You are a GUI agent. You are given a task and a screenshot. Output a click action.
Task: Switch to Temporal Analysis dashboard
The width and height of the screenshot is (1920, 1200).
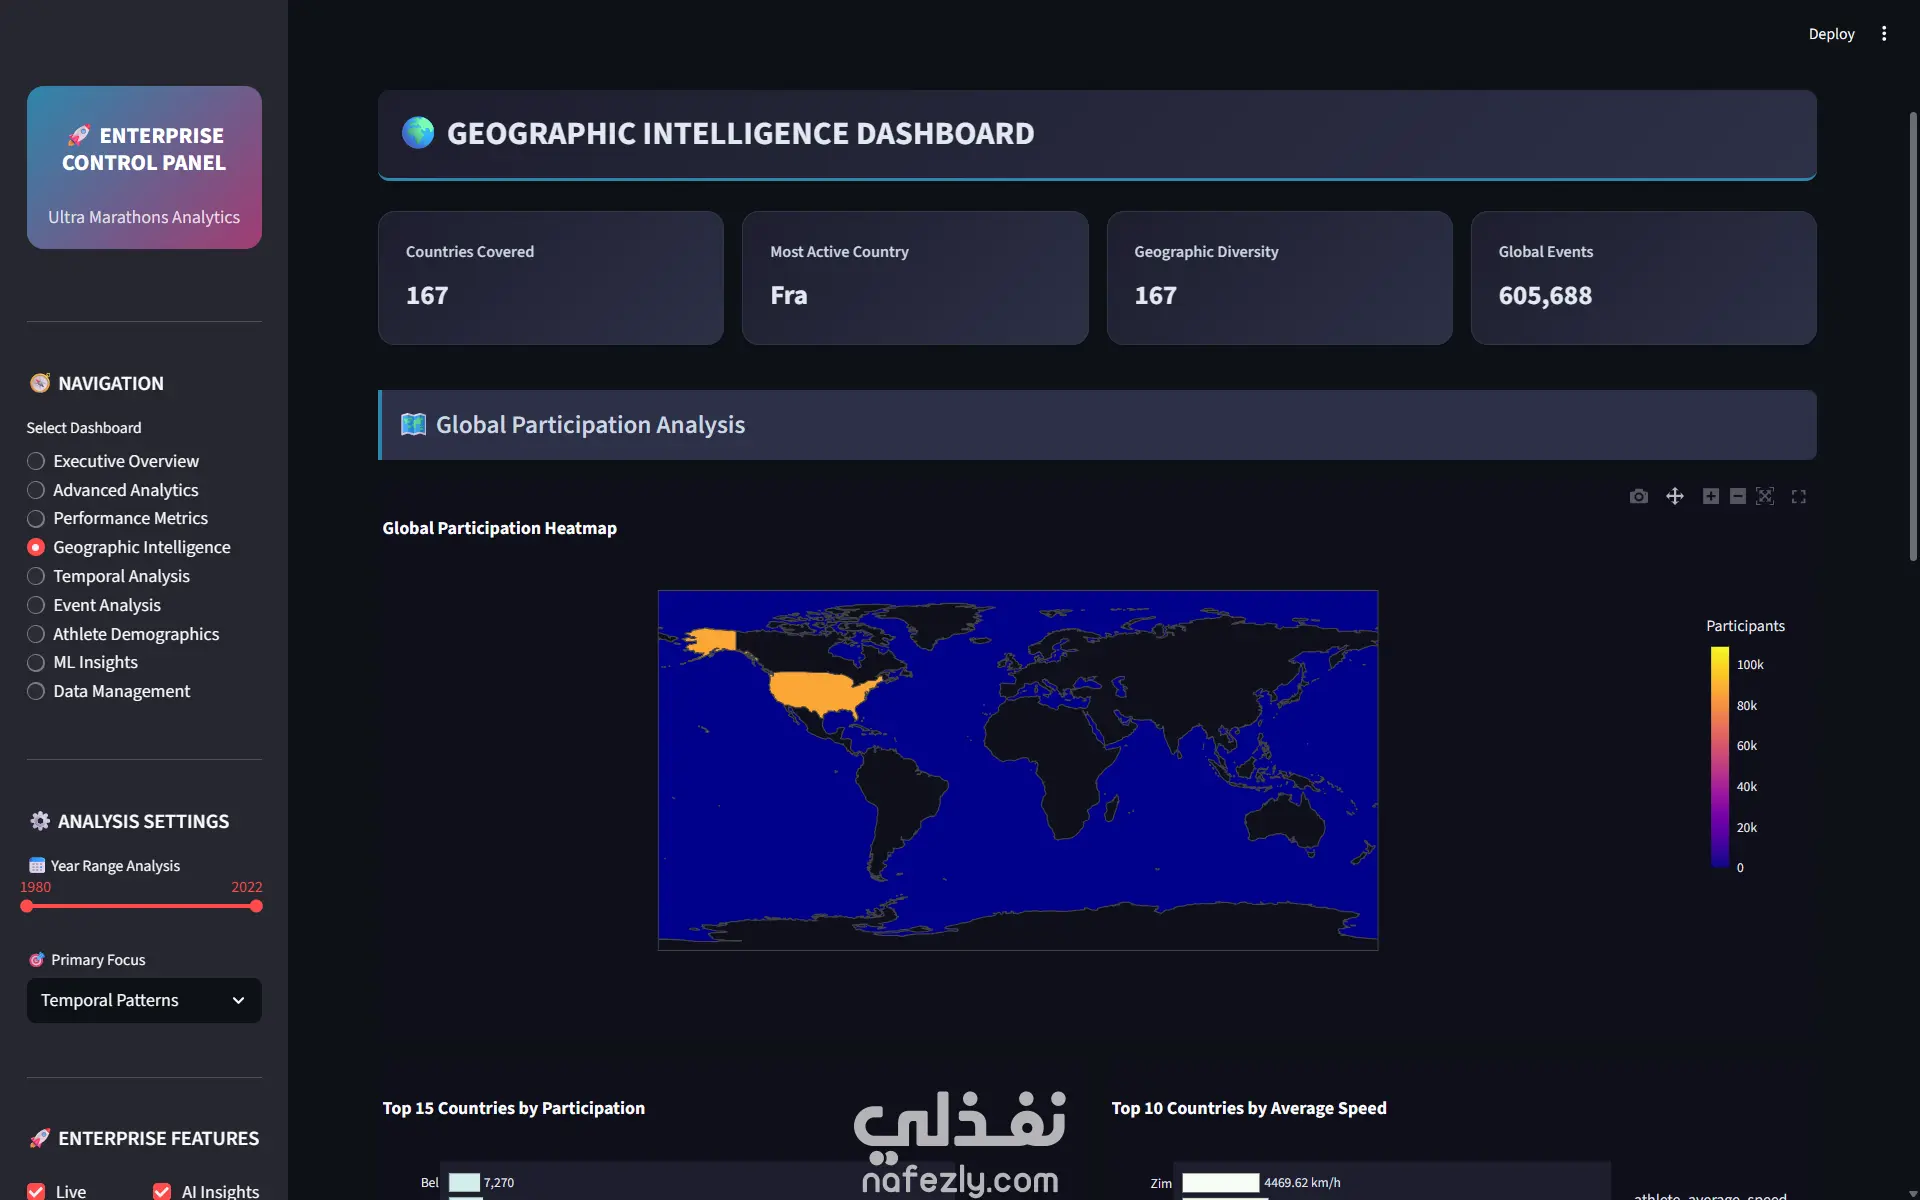pyautogui.click(x=36, y=576)
